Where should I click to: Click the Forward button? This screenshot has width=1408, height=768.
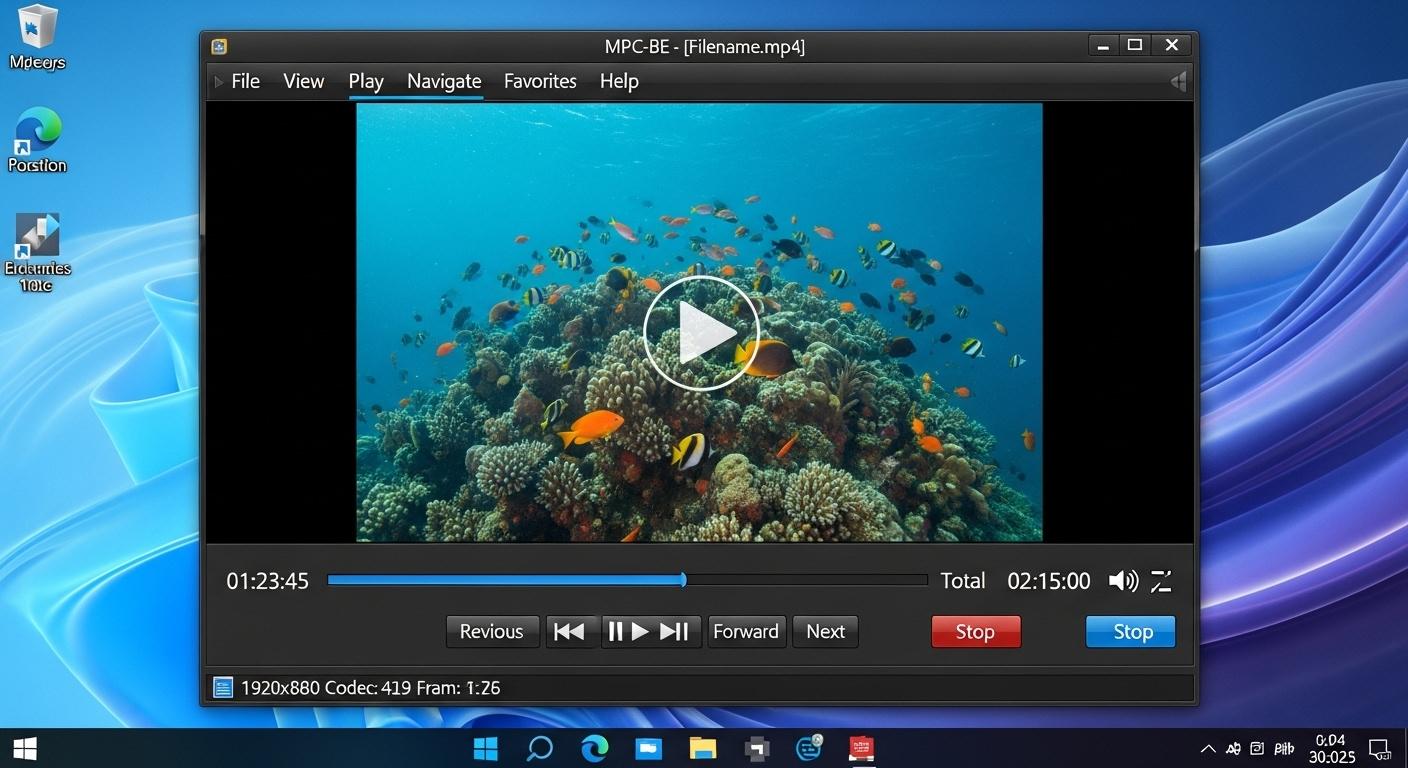[746, 631]
